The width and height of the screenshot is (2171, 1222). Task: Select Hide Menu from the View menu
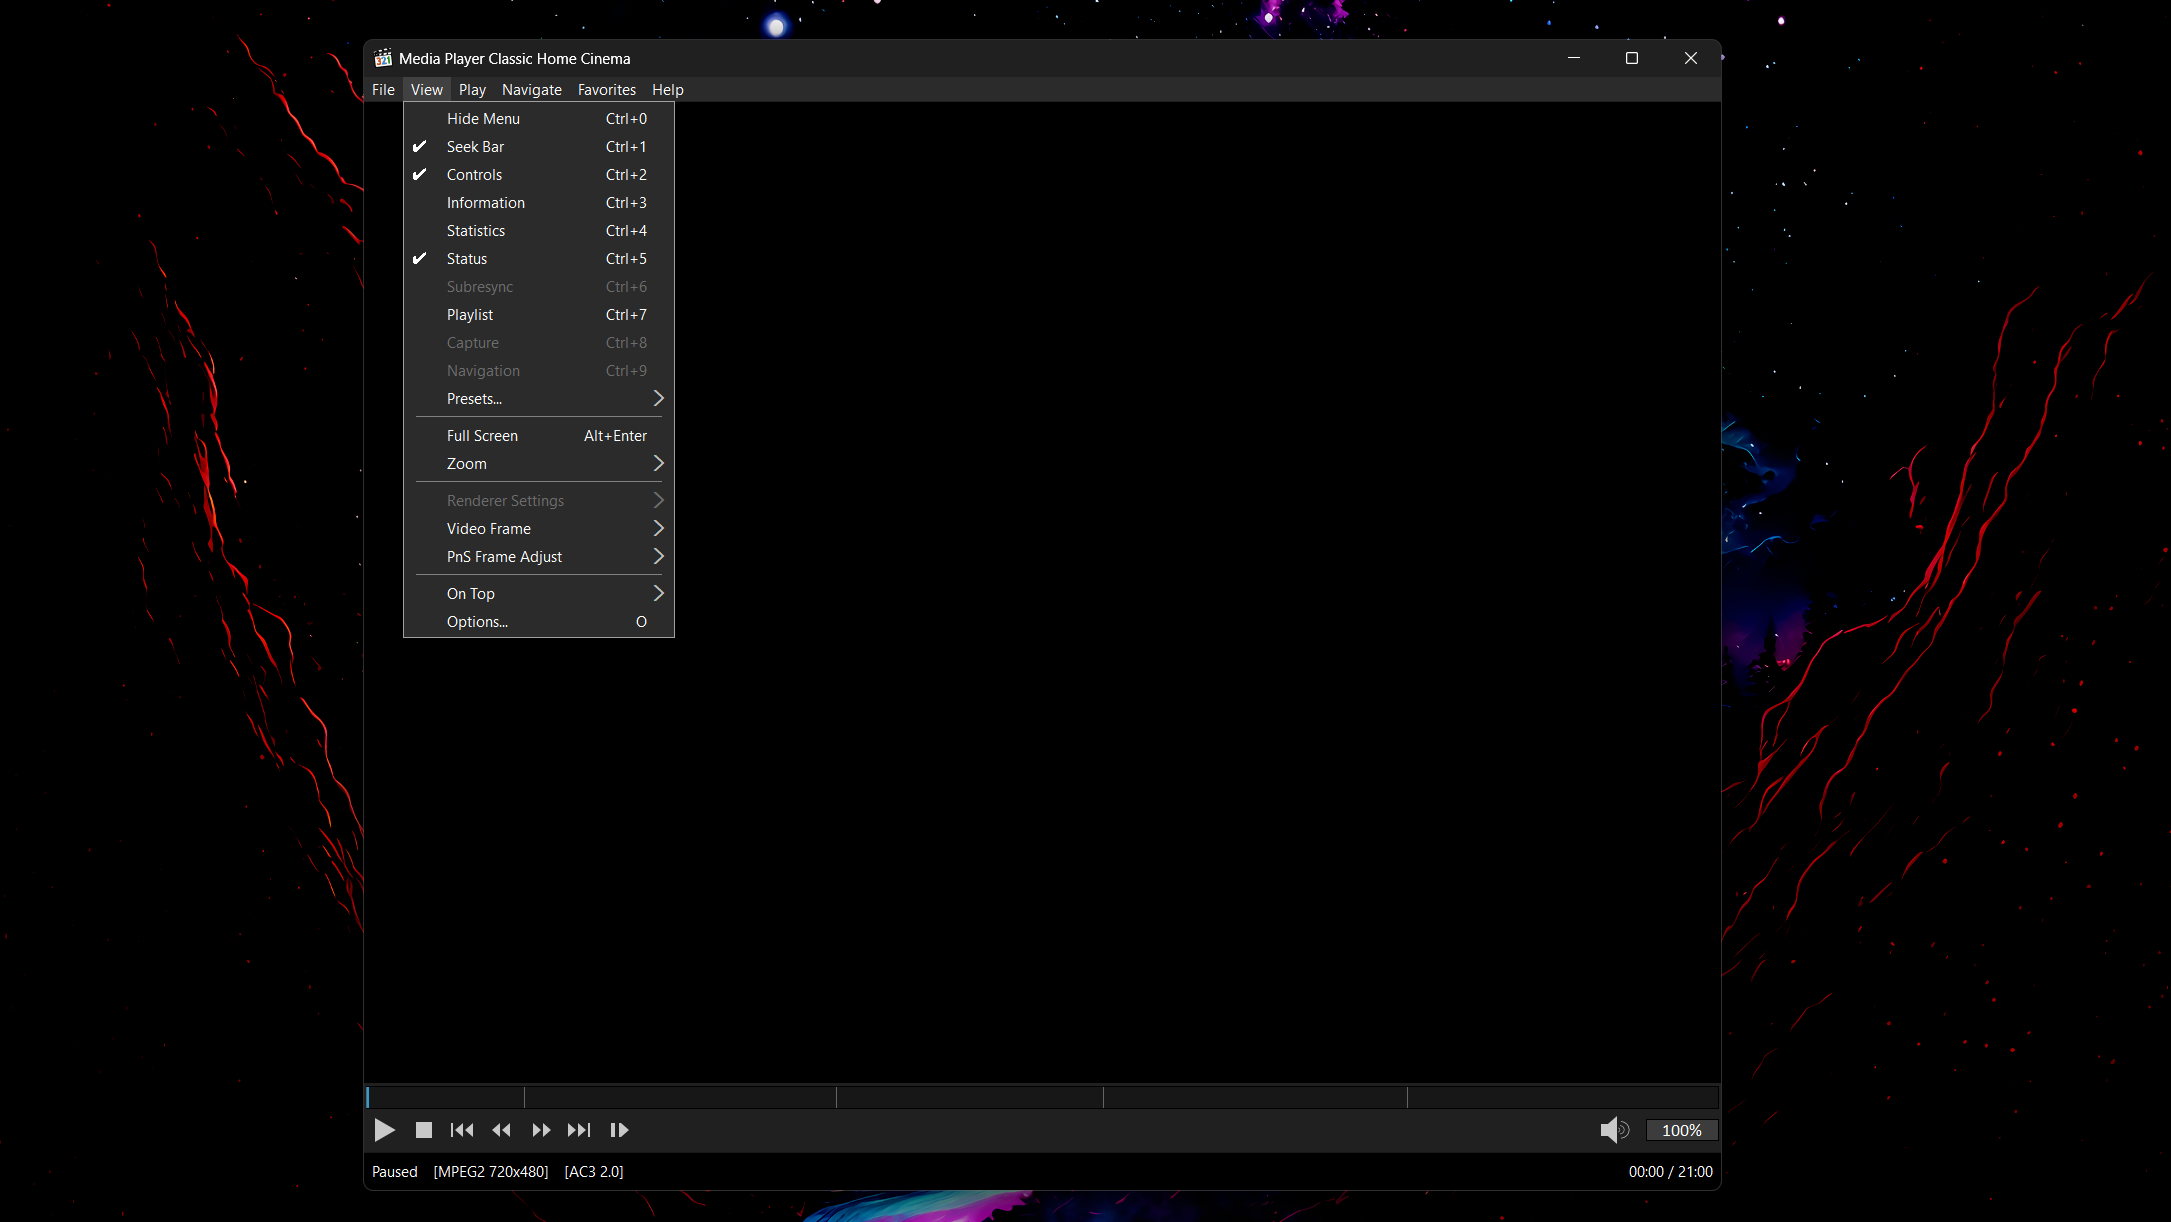[539, 119]
